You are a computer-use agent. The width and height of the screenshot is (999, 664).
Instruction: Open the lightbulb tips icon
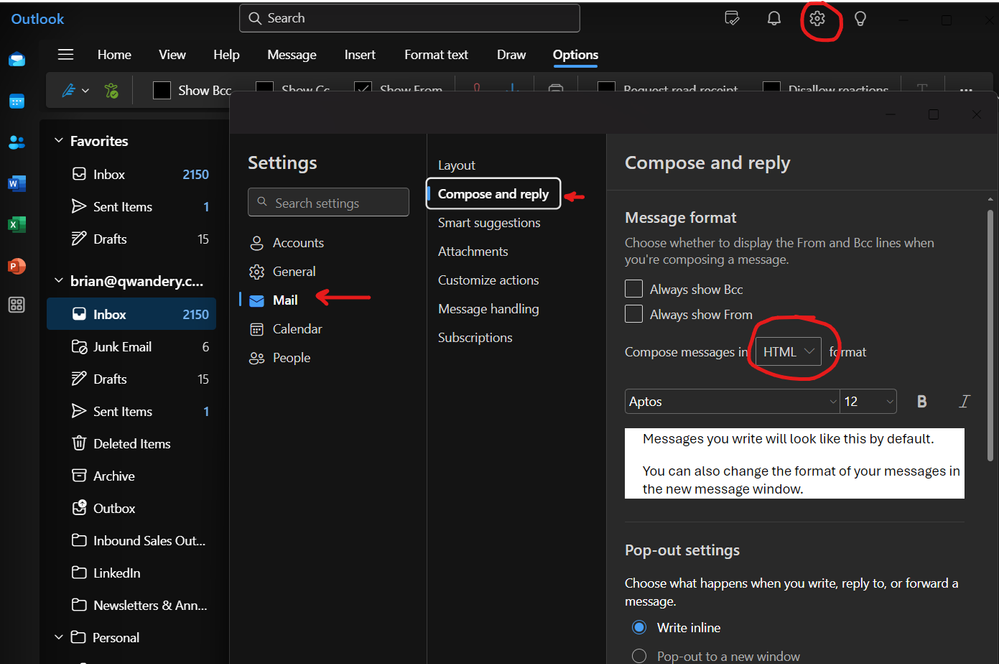click(860, 19)
